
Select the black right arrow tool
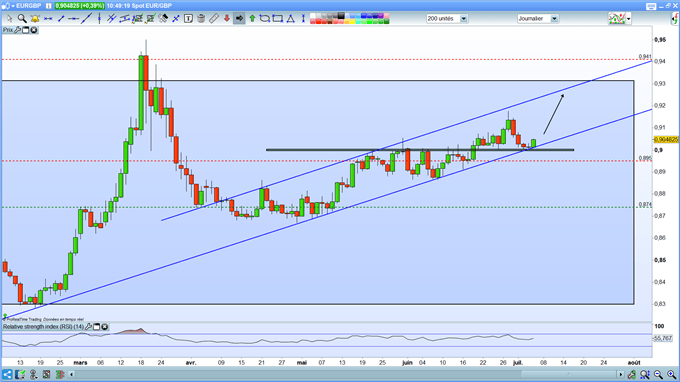(x=239, y=18)
